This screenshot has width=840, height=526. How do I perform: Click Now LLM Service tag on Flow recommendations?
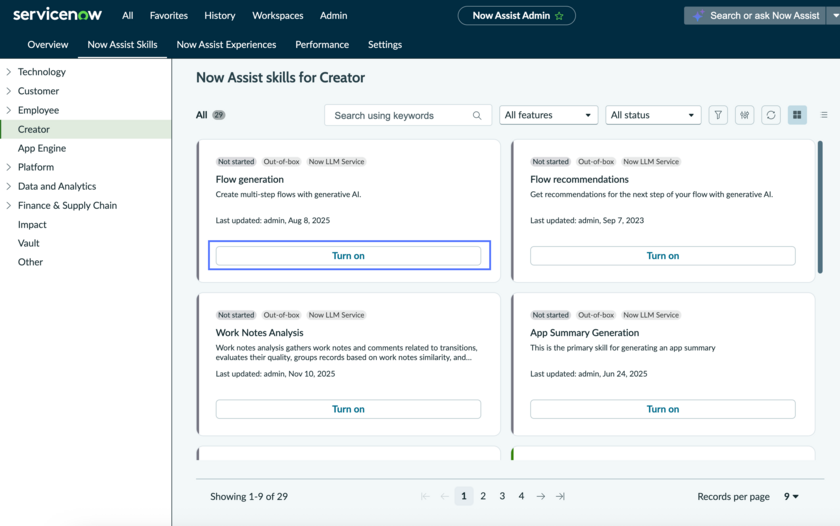tap(651, 162)
